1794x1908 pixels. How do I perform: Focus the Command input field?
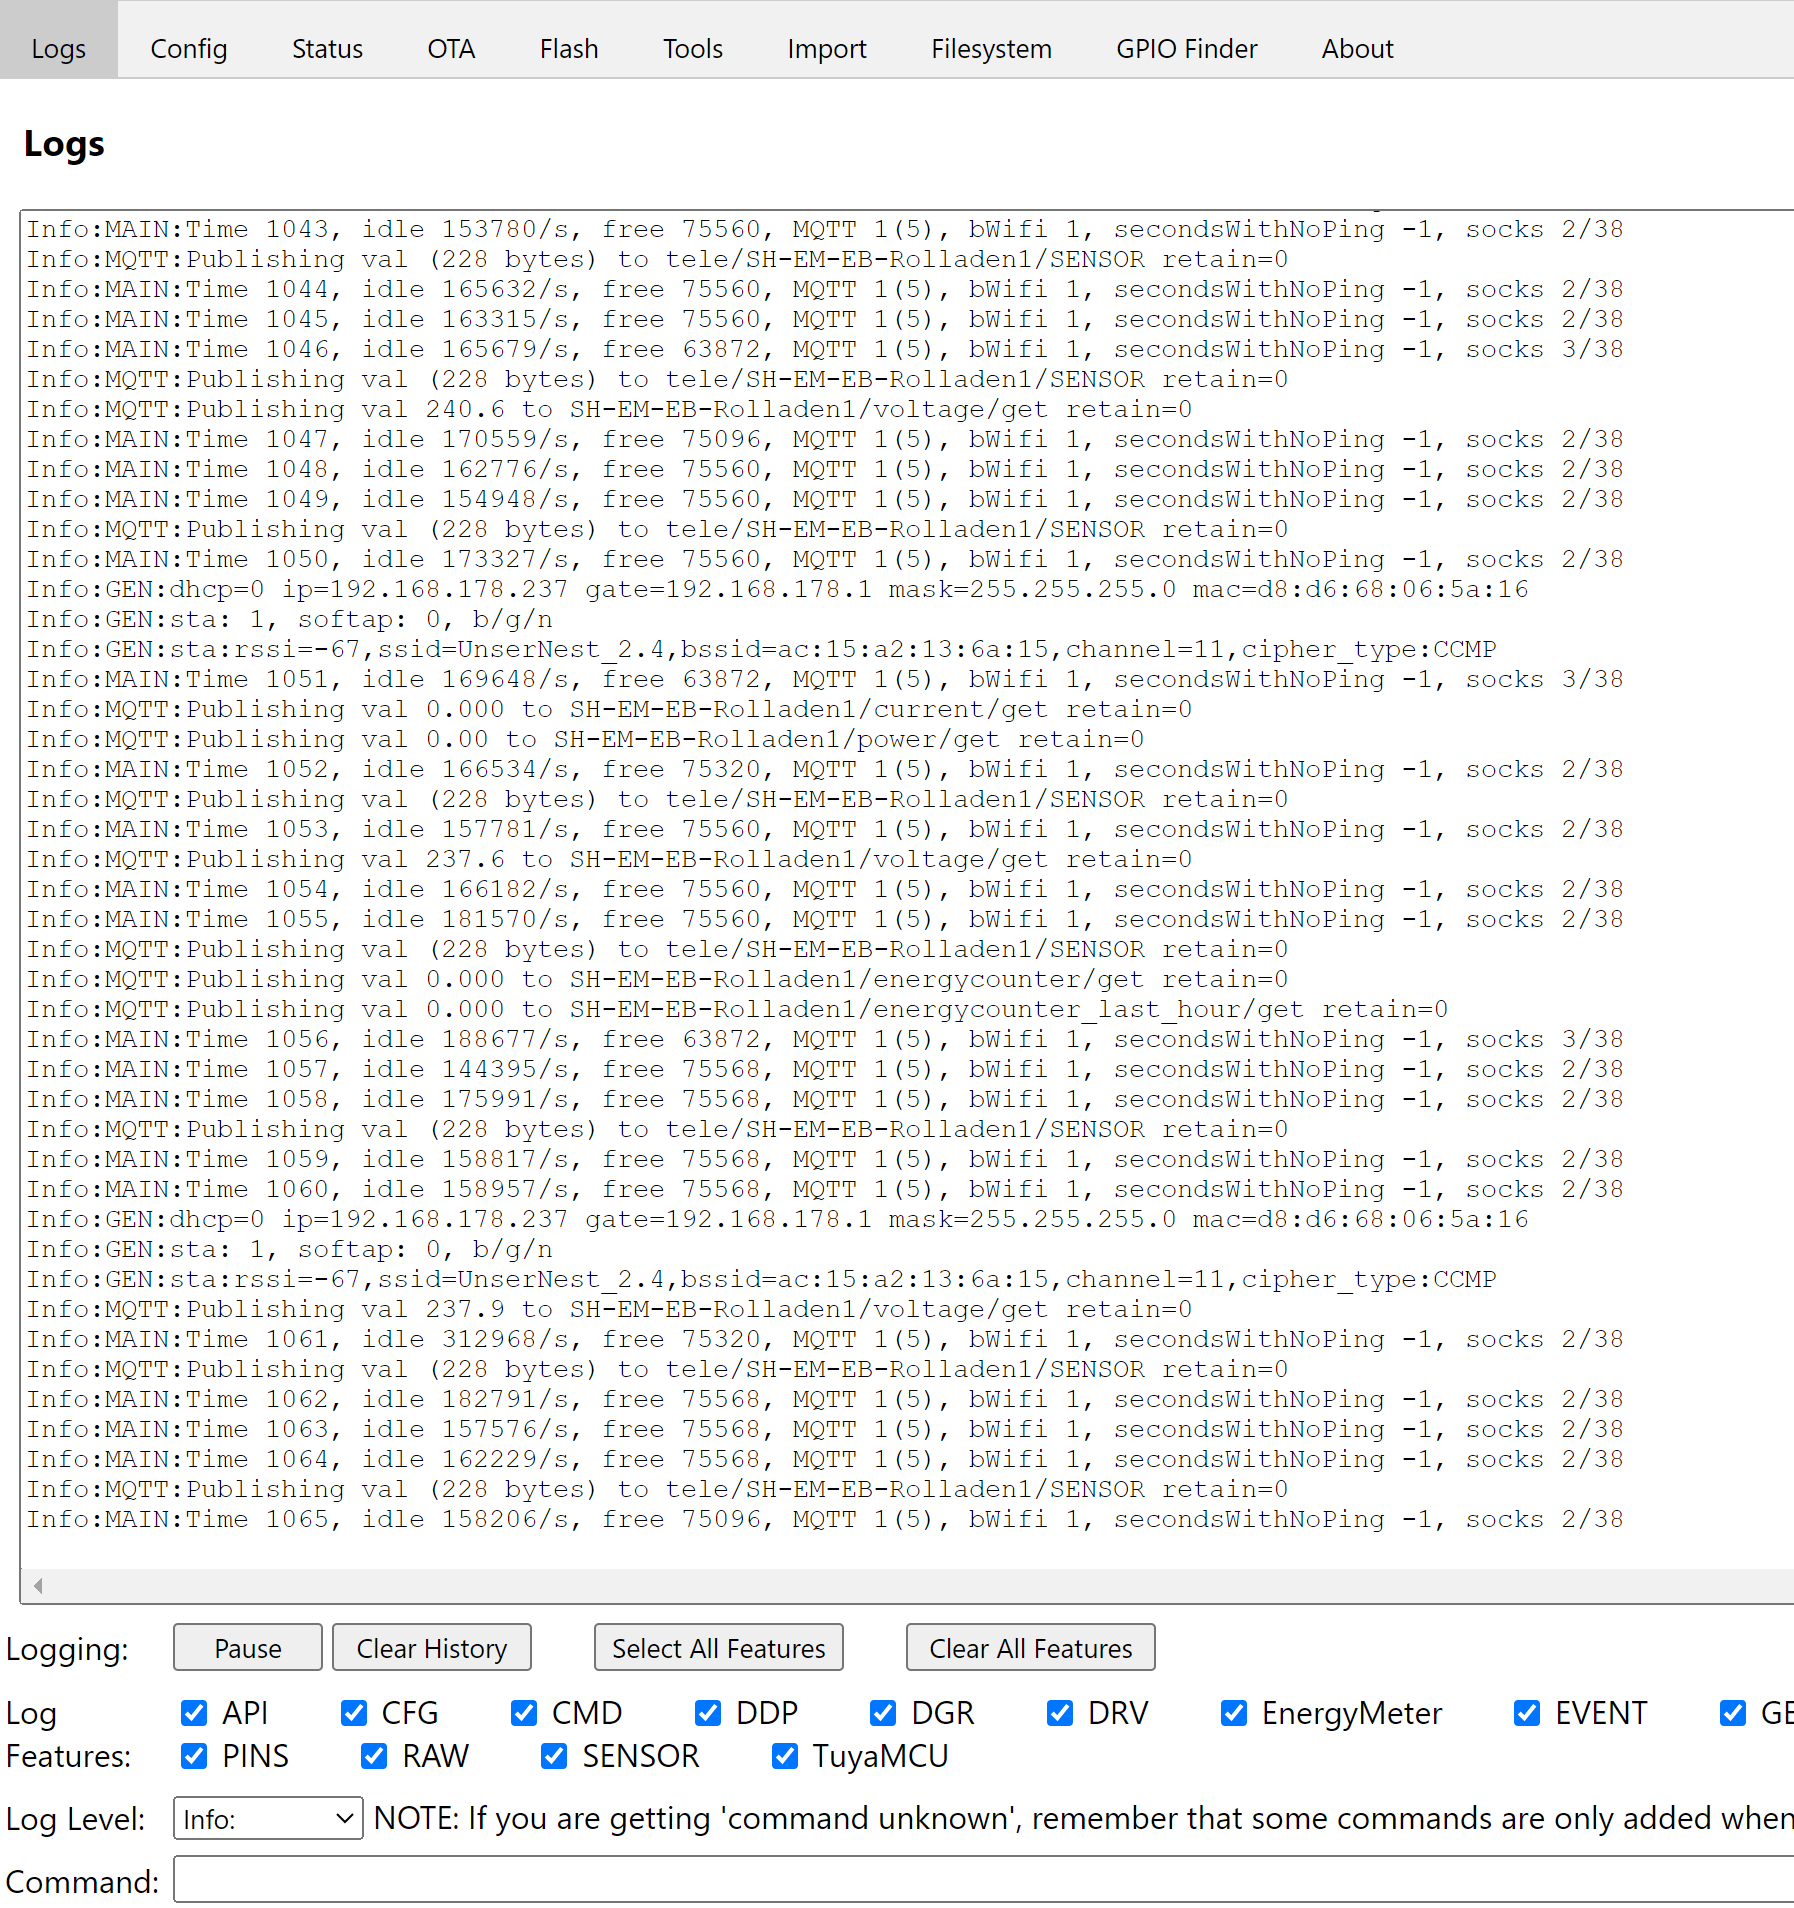[x=984, y=1880]
